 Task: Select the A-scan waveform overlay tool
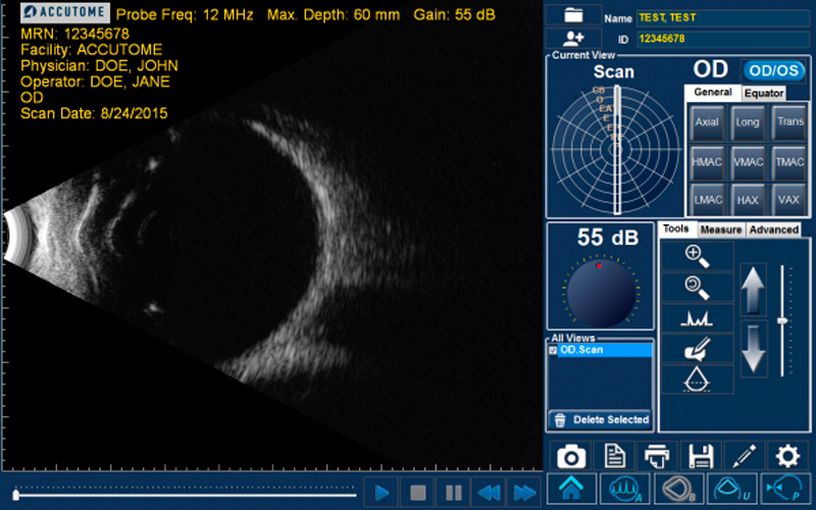(697, 318)
